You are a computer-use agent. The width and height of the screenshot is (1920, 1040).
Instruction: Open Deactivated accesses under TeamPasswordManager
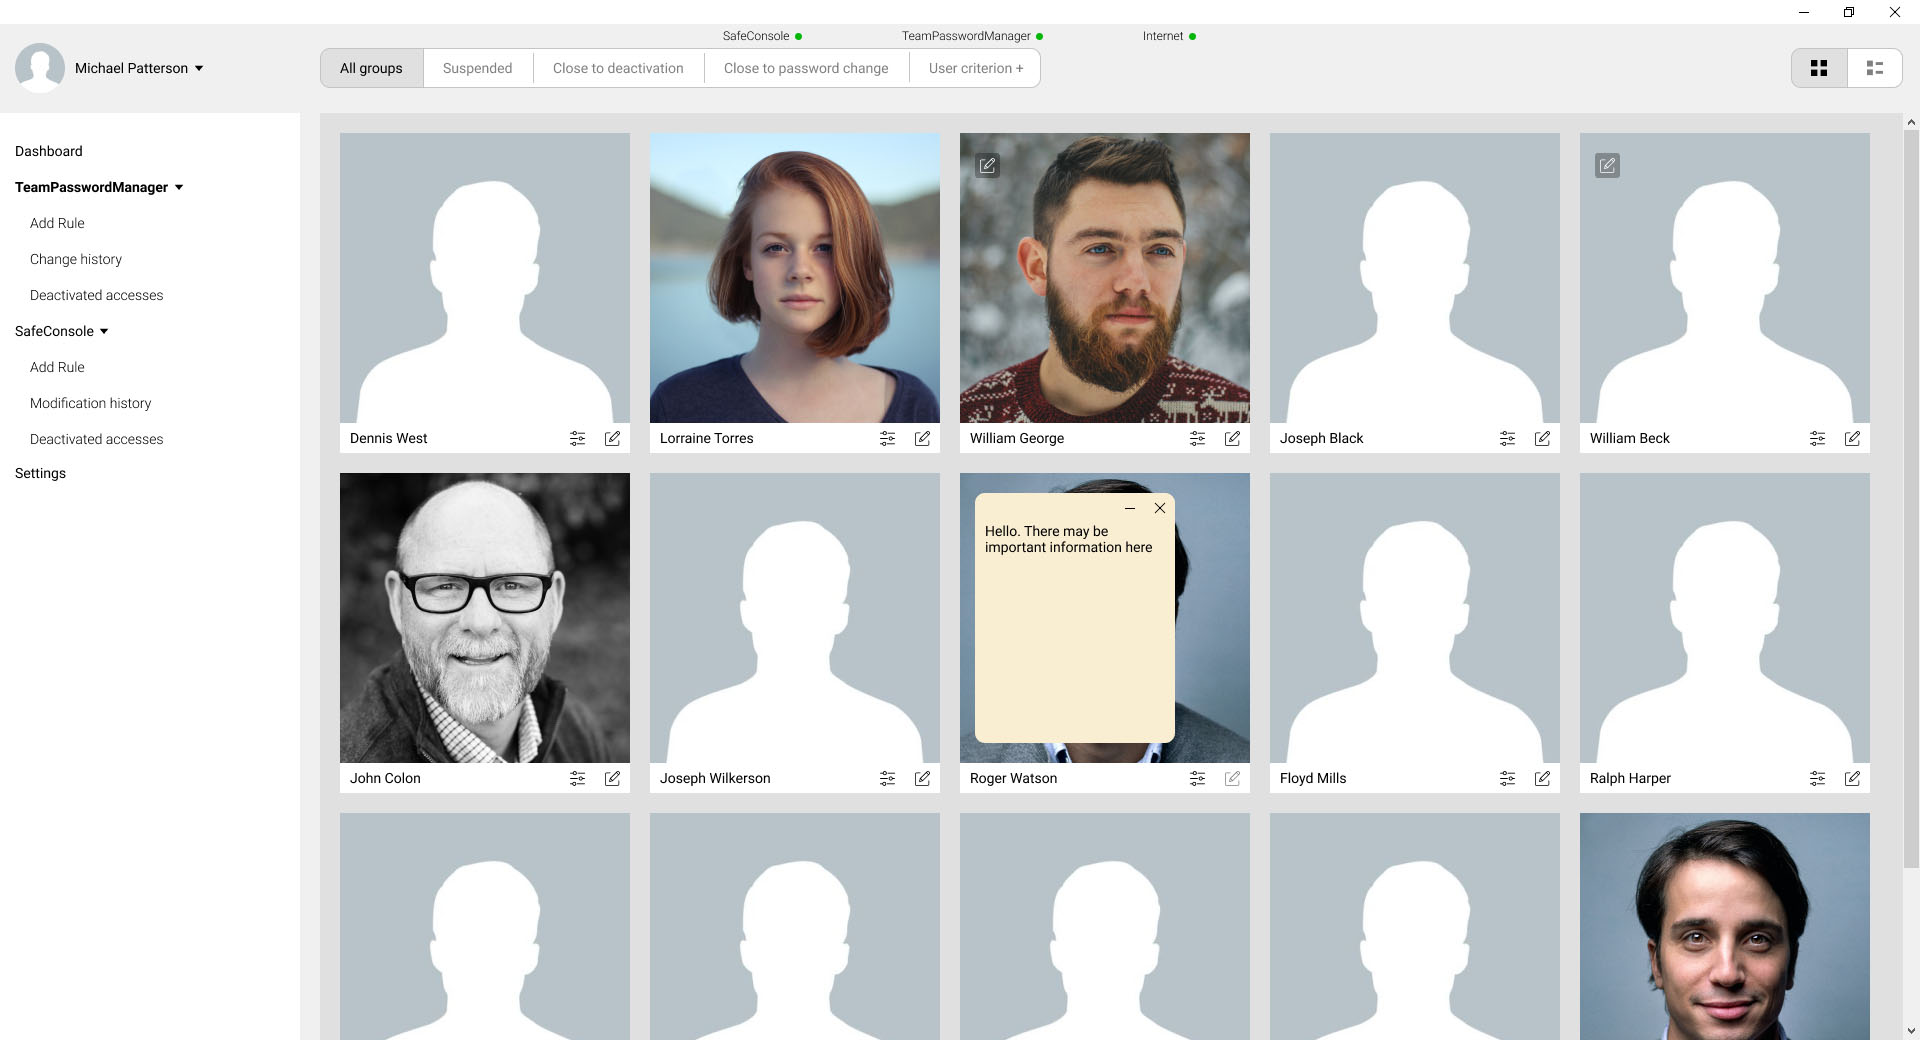(96, 295)
